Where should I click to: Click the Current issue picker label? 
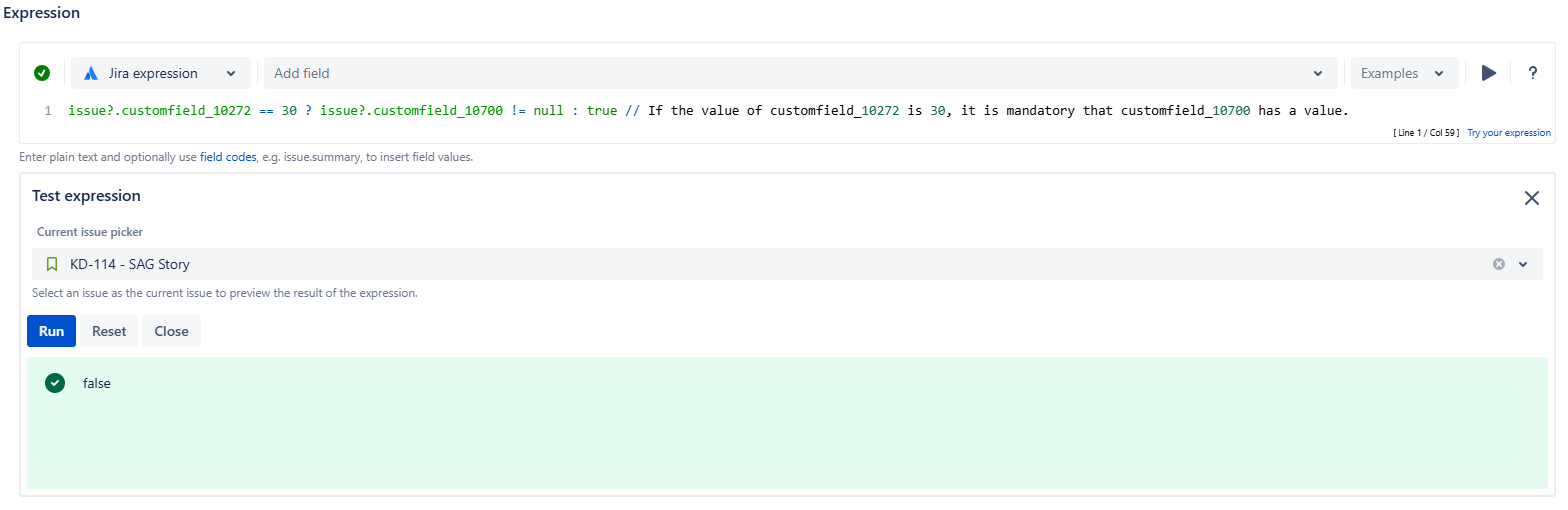click(x=90, y=232)
